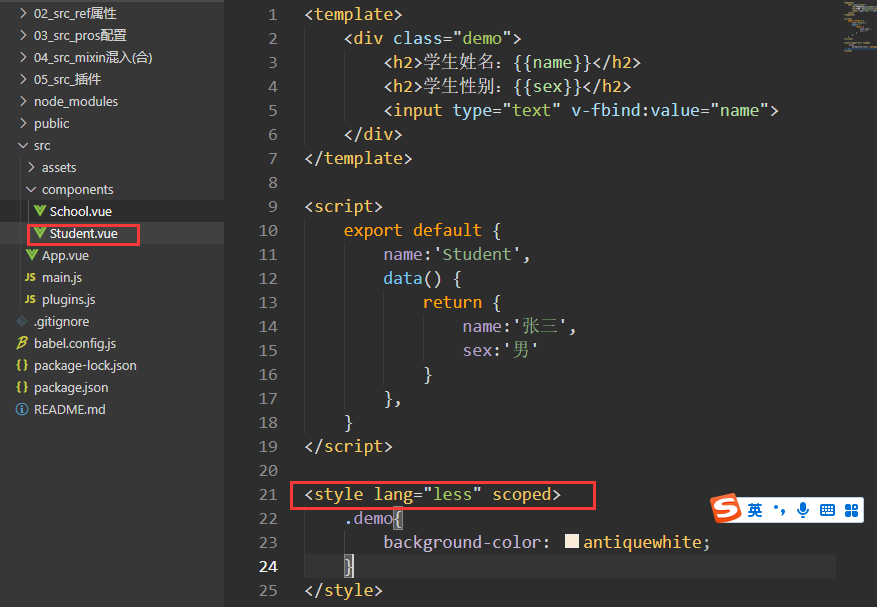877x607 pixels.
Task: Expand the 05_src_插件 folder chevron
Action: coord(23,79)
